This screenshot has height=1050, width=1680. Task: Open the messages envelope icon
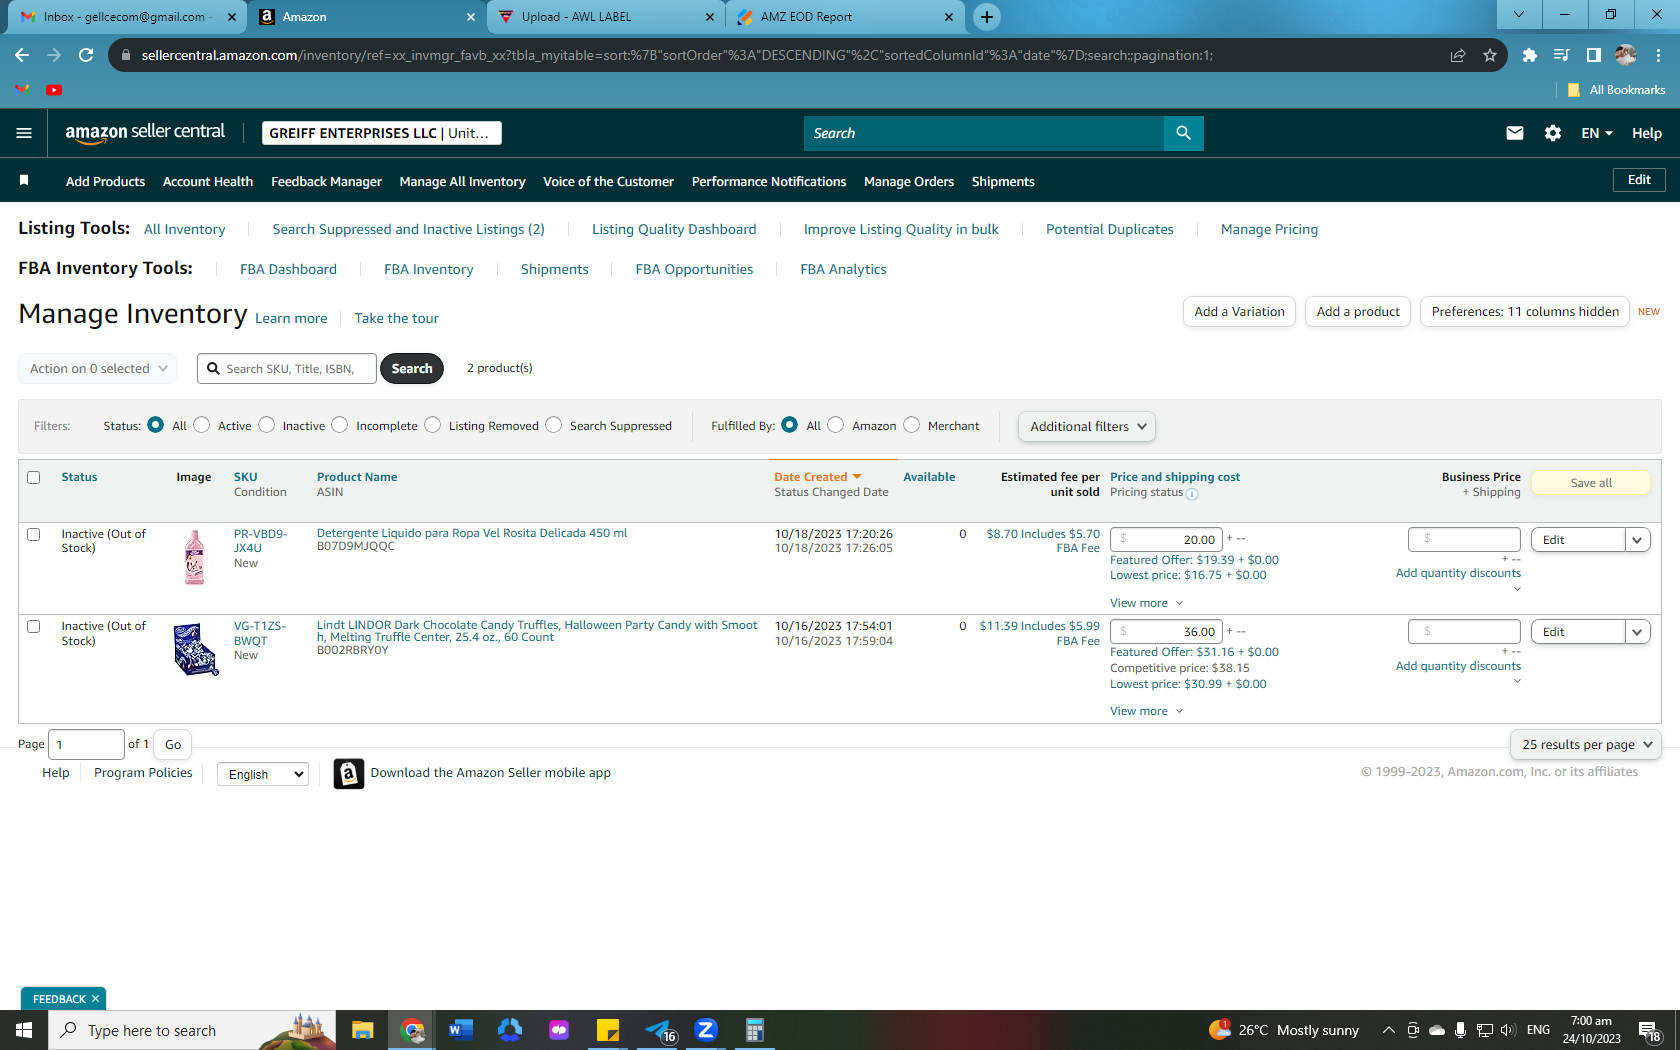click(x=1515, y=133)
